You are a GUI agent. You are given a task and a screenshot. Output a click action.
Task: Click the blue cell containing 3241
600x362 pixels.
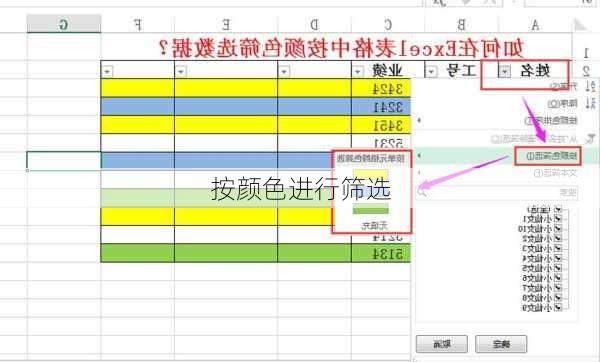[x=381, y=107]
